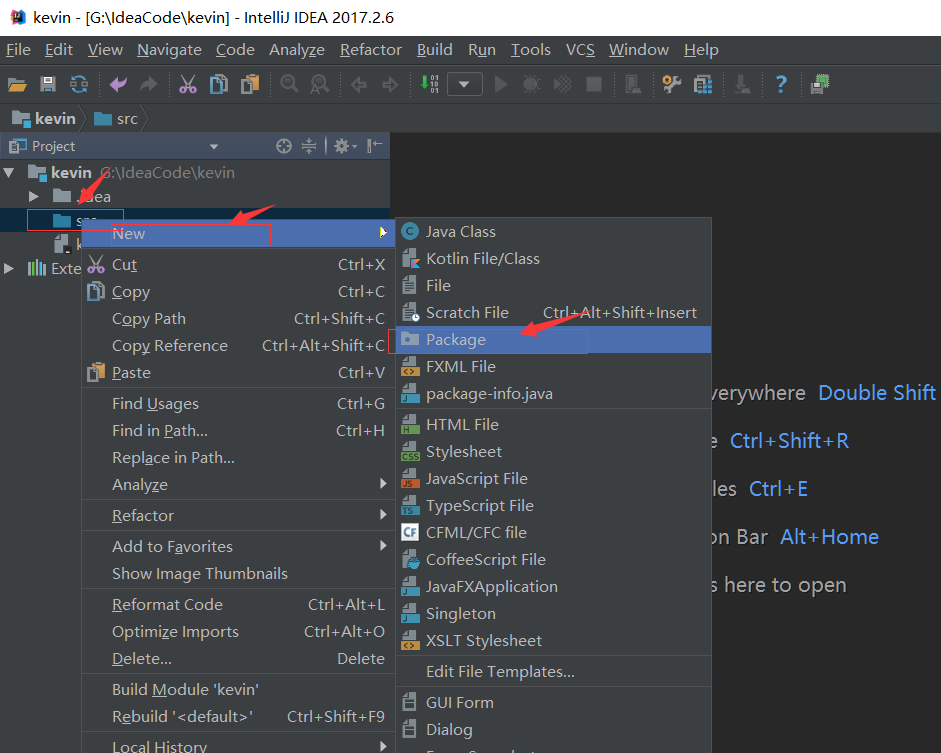Run with coverage icon in toolbar
Image resolution: width=941 pixels, height=753 pixels.
[562, 85]
